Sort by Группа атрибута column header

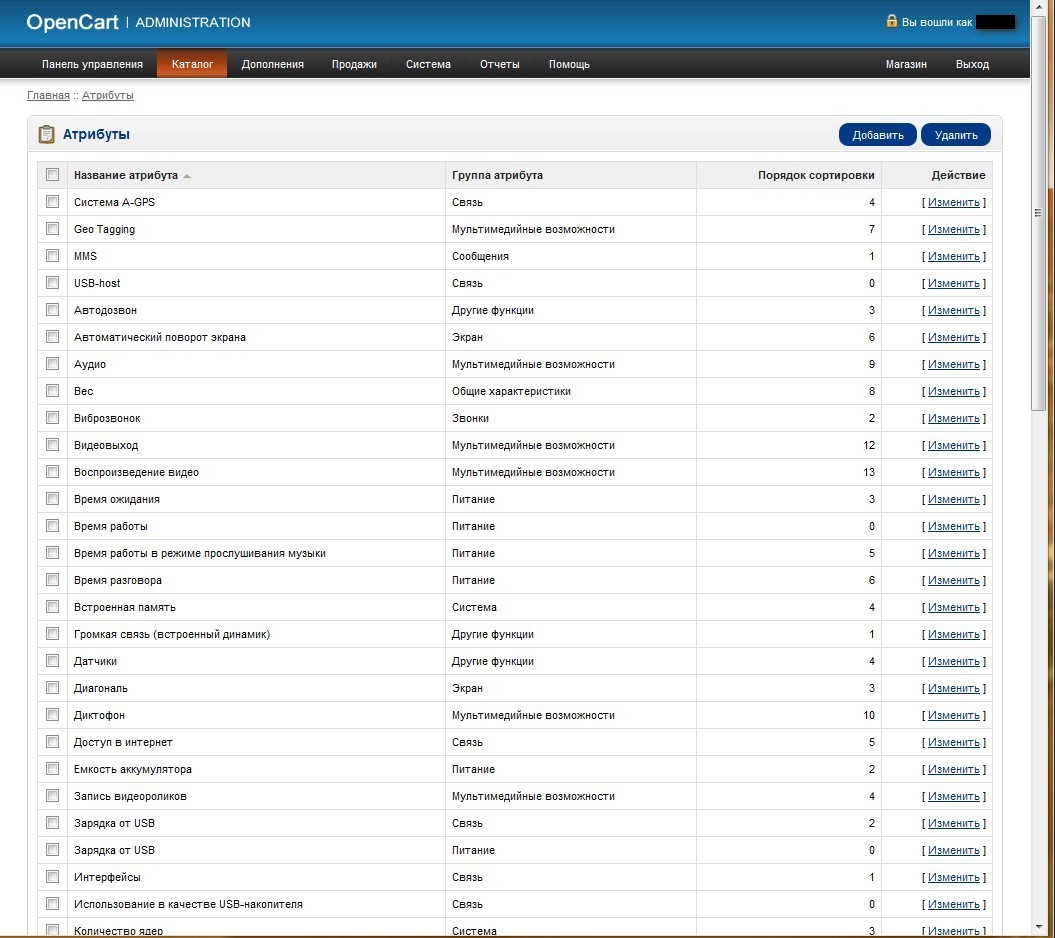(x=497, y=175)
